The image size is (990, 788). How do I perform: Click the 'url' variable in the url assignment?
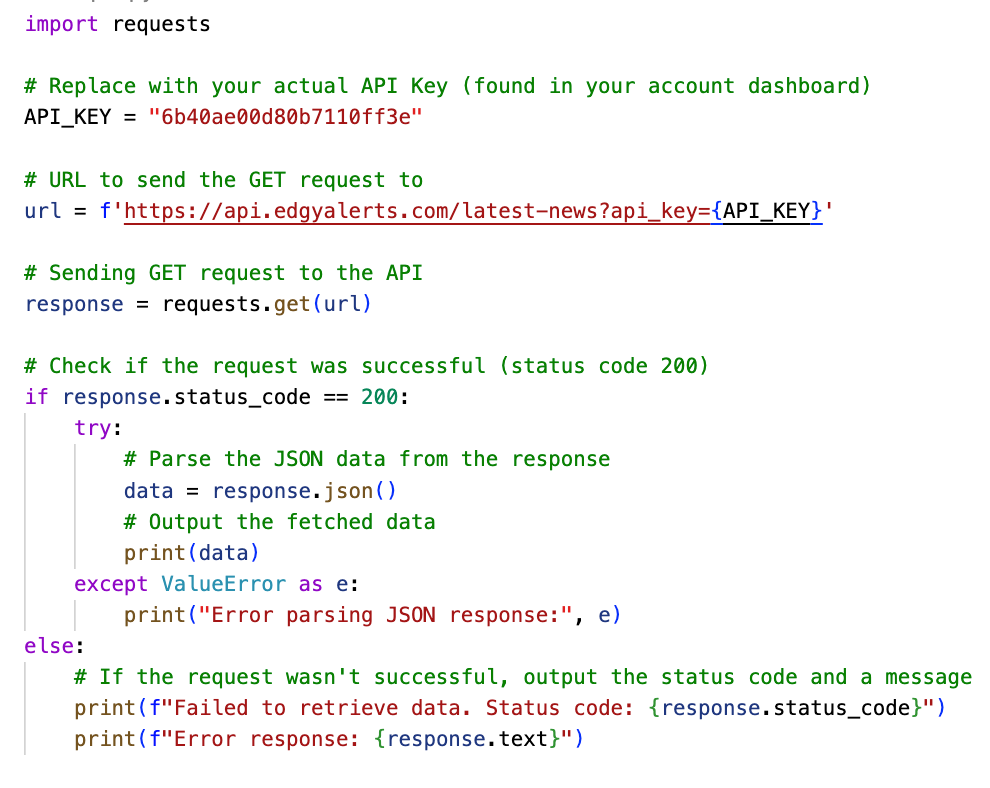[x=43, y=210]
